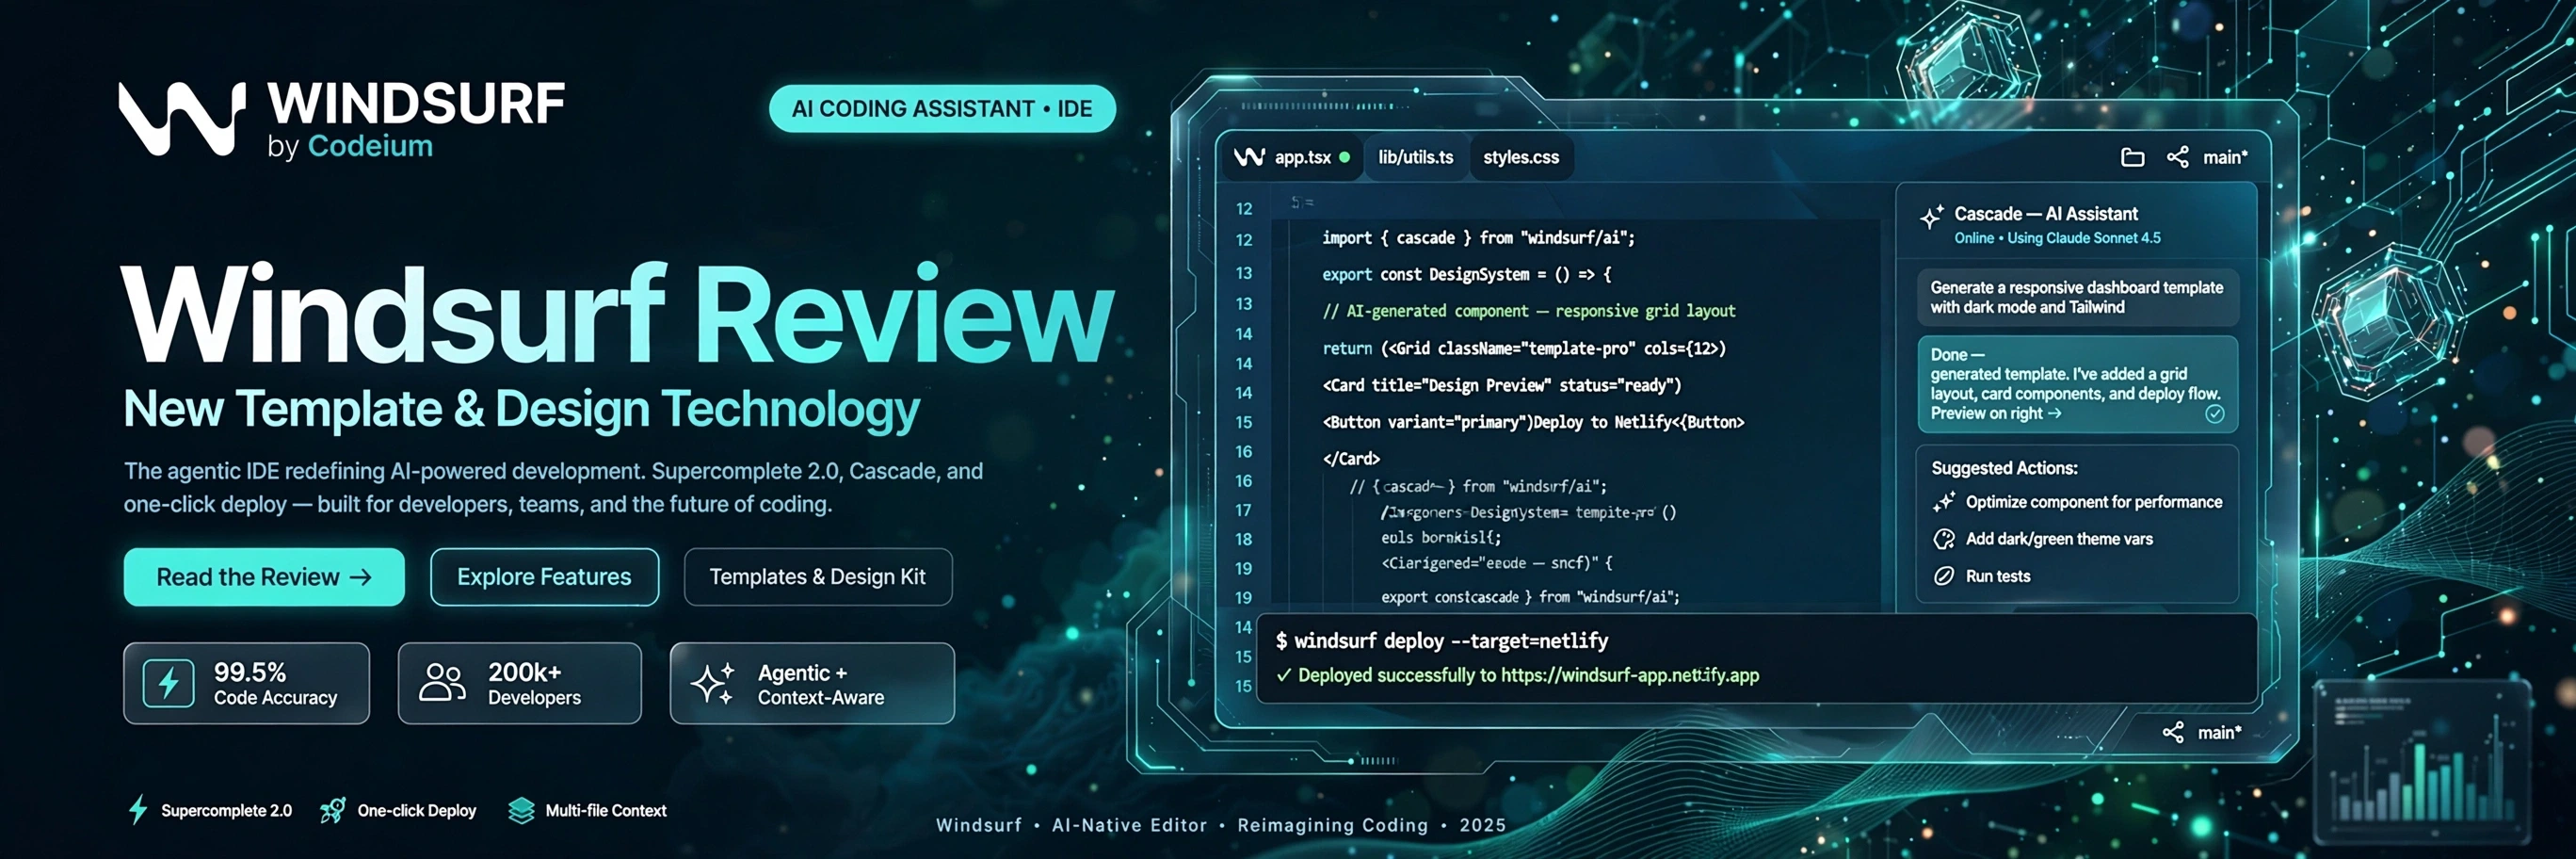
Task: Click the Windsurf wave logo icon
Action: pyautogui.click(x=182, y=118)
